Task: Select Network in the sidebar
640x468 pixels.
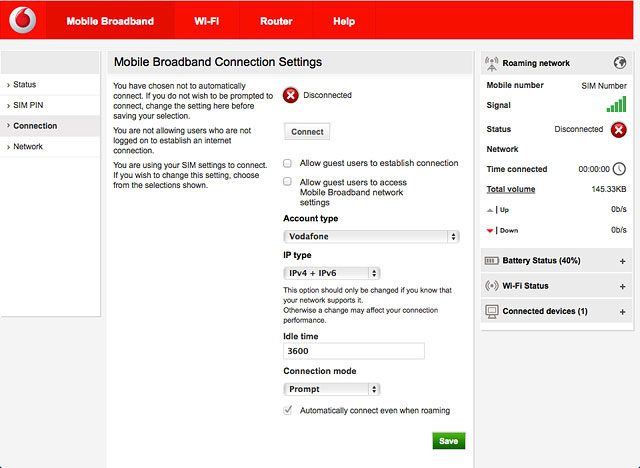Action: click(x=50, y=146)
